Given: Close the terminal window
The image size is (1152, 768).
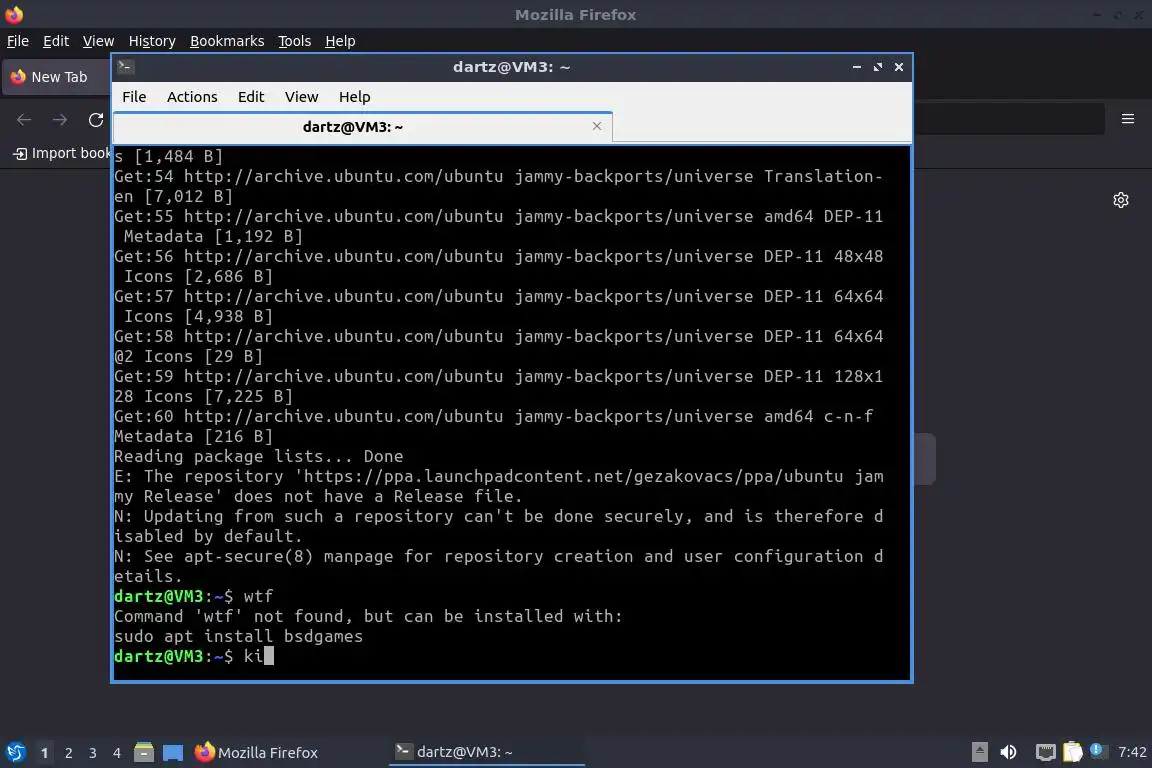Looking at the screenshot, I should coord(899,67).
